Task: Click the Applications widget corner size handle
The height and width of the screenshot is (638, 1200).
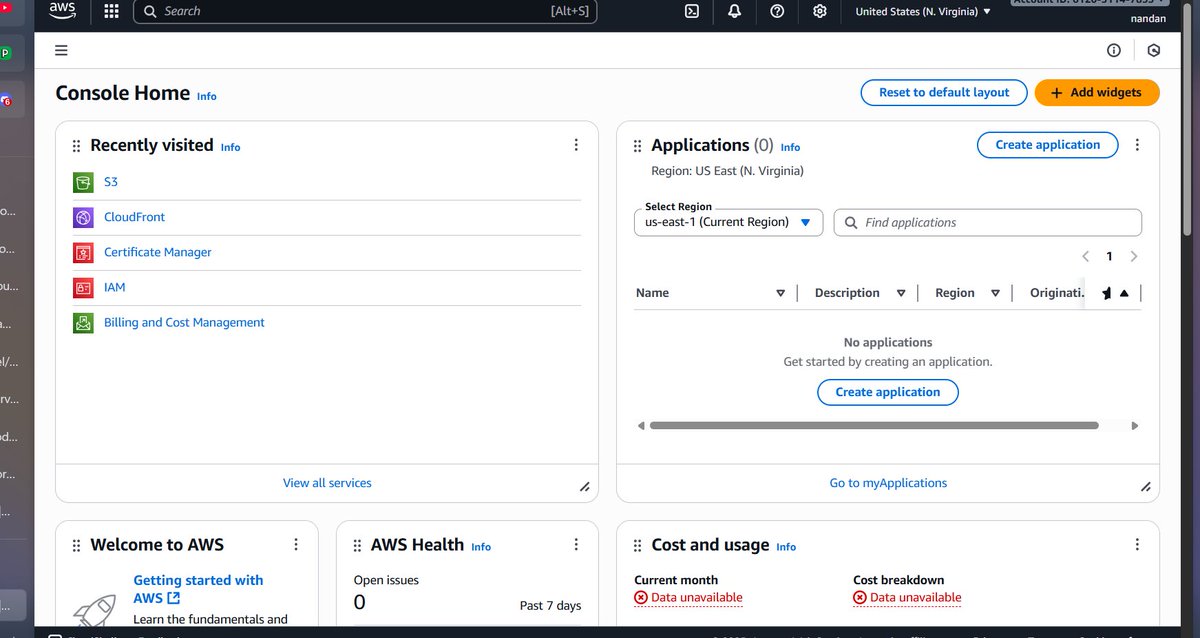Action: pyautogui.click(x=1146, y=487)
